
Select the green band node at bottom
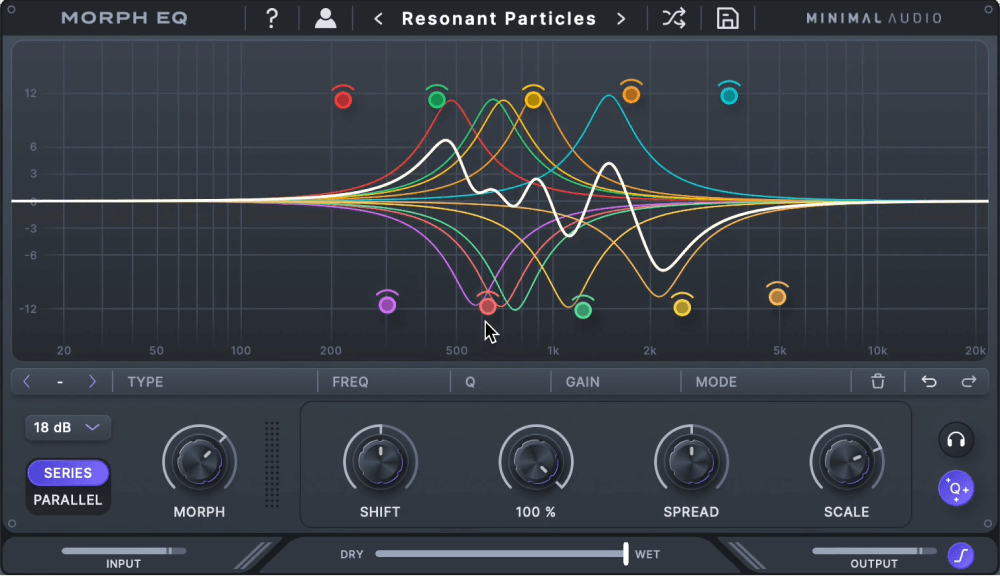click(x=583, y=311)
